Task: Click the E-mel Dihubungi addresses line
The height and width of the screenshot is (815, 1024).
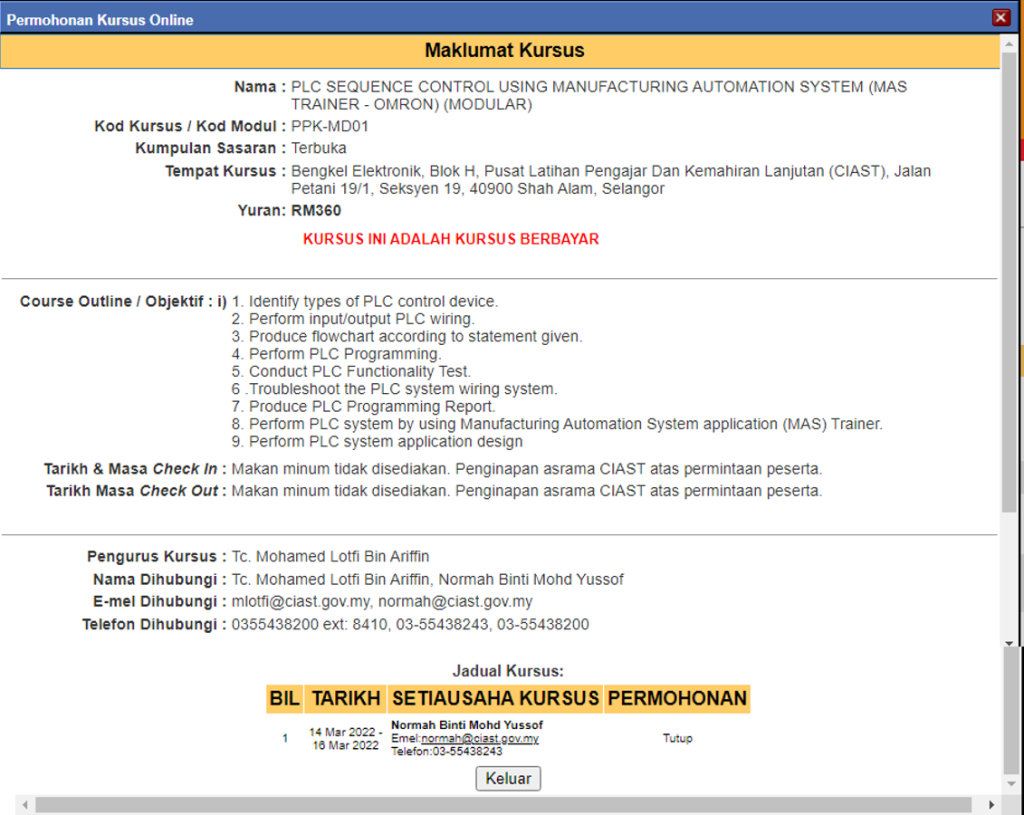Action: click(x=382, y=601)
